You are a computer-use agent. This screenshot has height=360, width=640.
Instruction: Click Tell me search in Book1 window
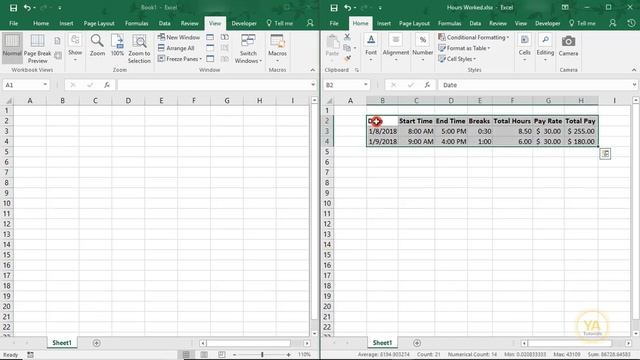[280, 23]
